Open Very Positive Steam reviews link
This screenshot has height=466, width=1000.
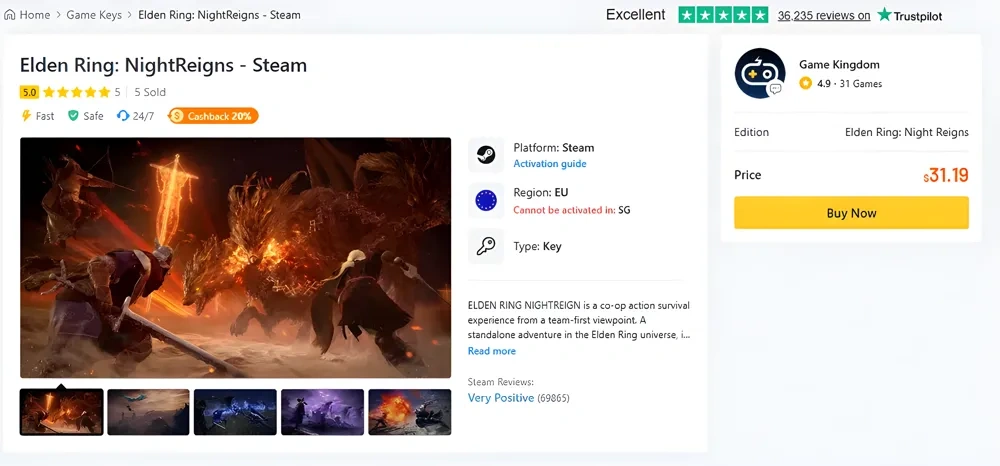(x=500, y=398)
